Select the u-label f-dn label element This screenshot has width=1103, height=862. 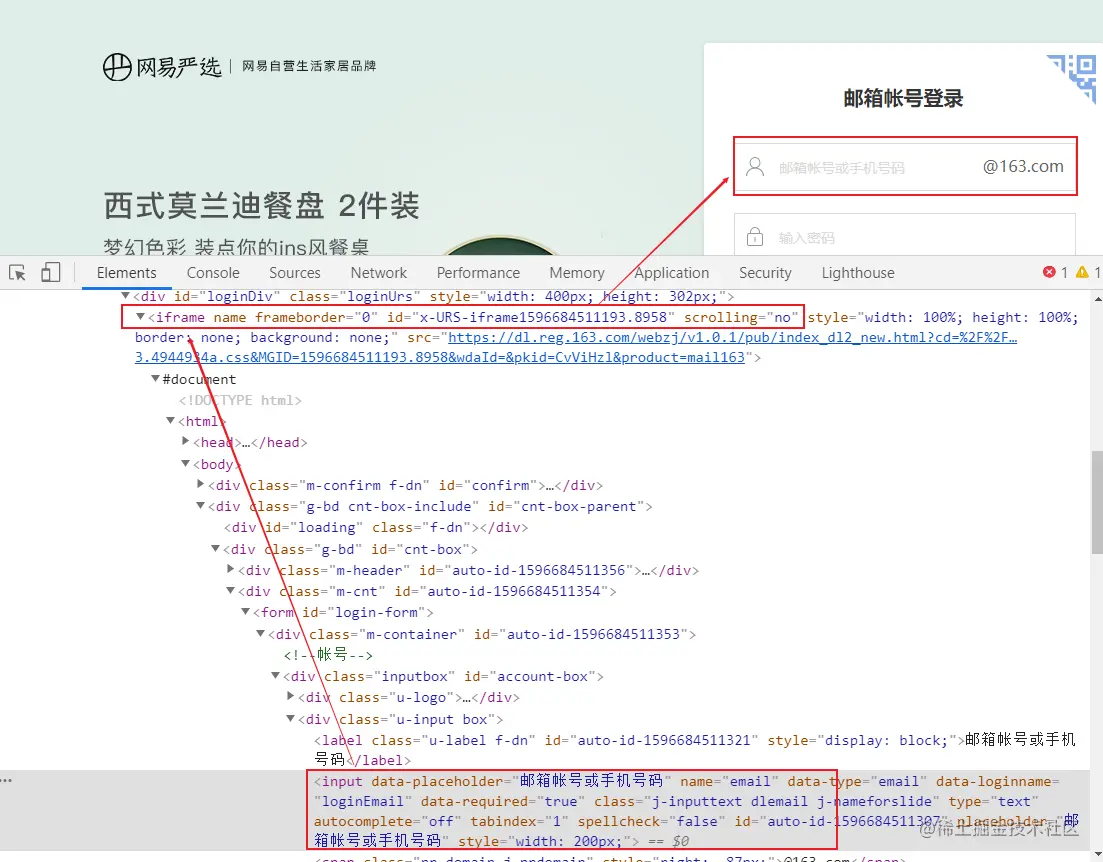point(695,750)
